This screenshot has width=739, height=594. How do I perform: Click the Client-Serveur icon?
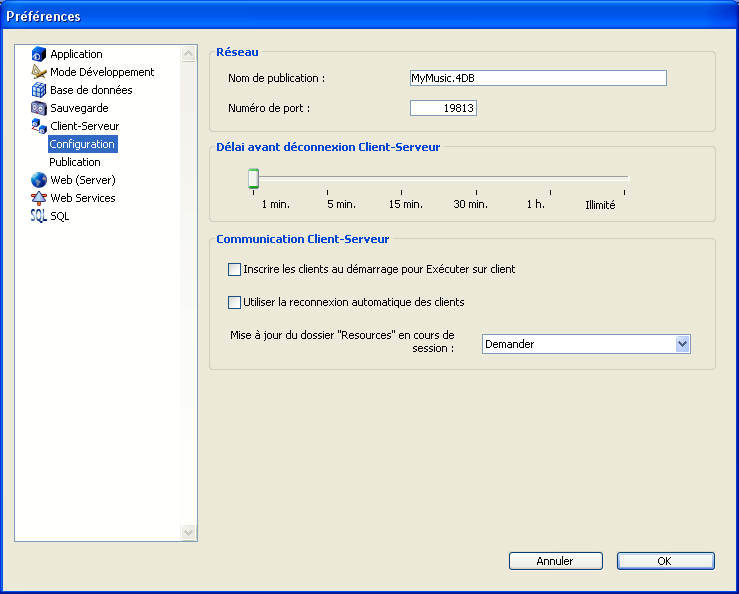click(x=39, y=126)
